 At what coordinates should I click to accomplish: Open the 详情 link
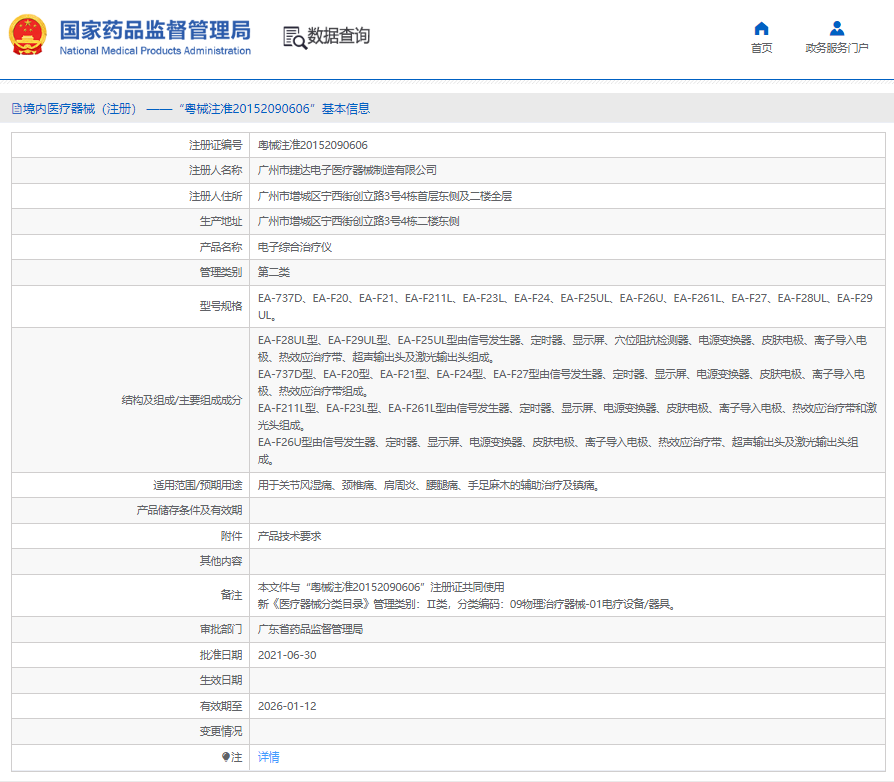click(x=269, y=757)
